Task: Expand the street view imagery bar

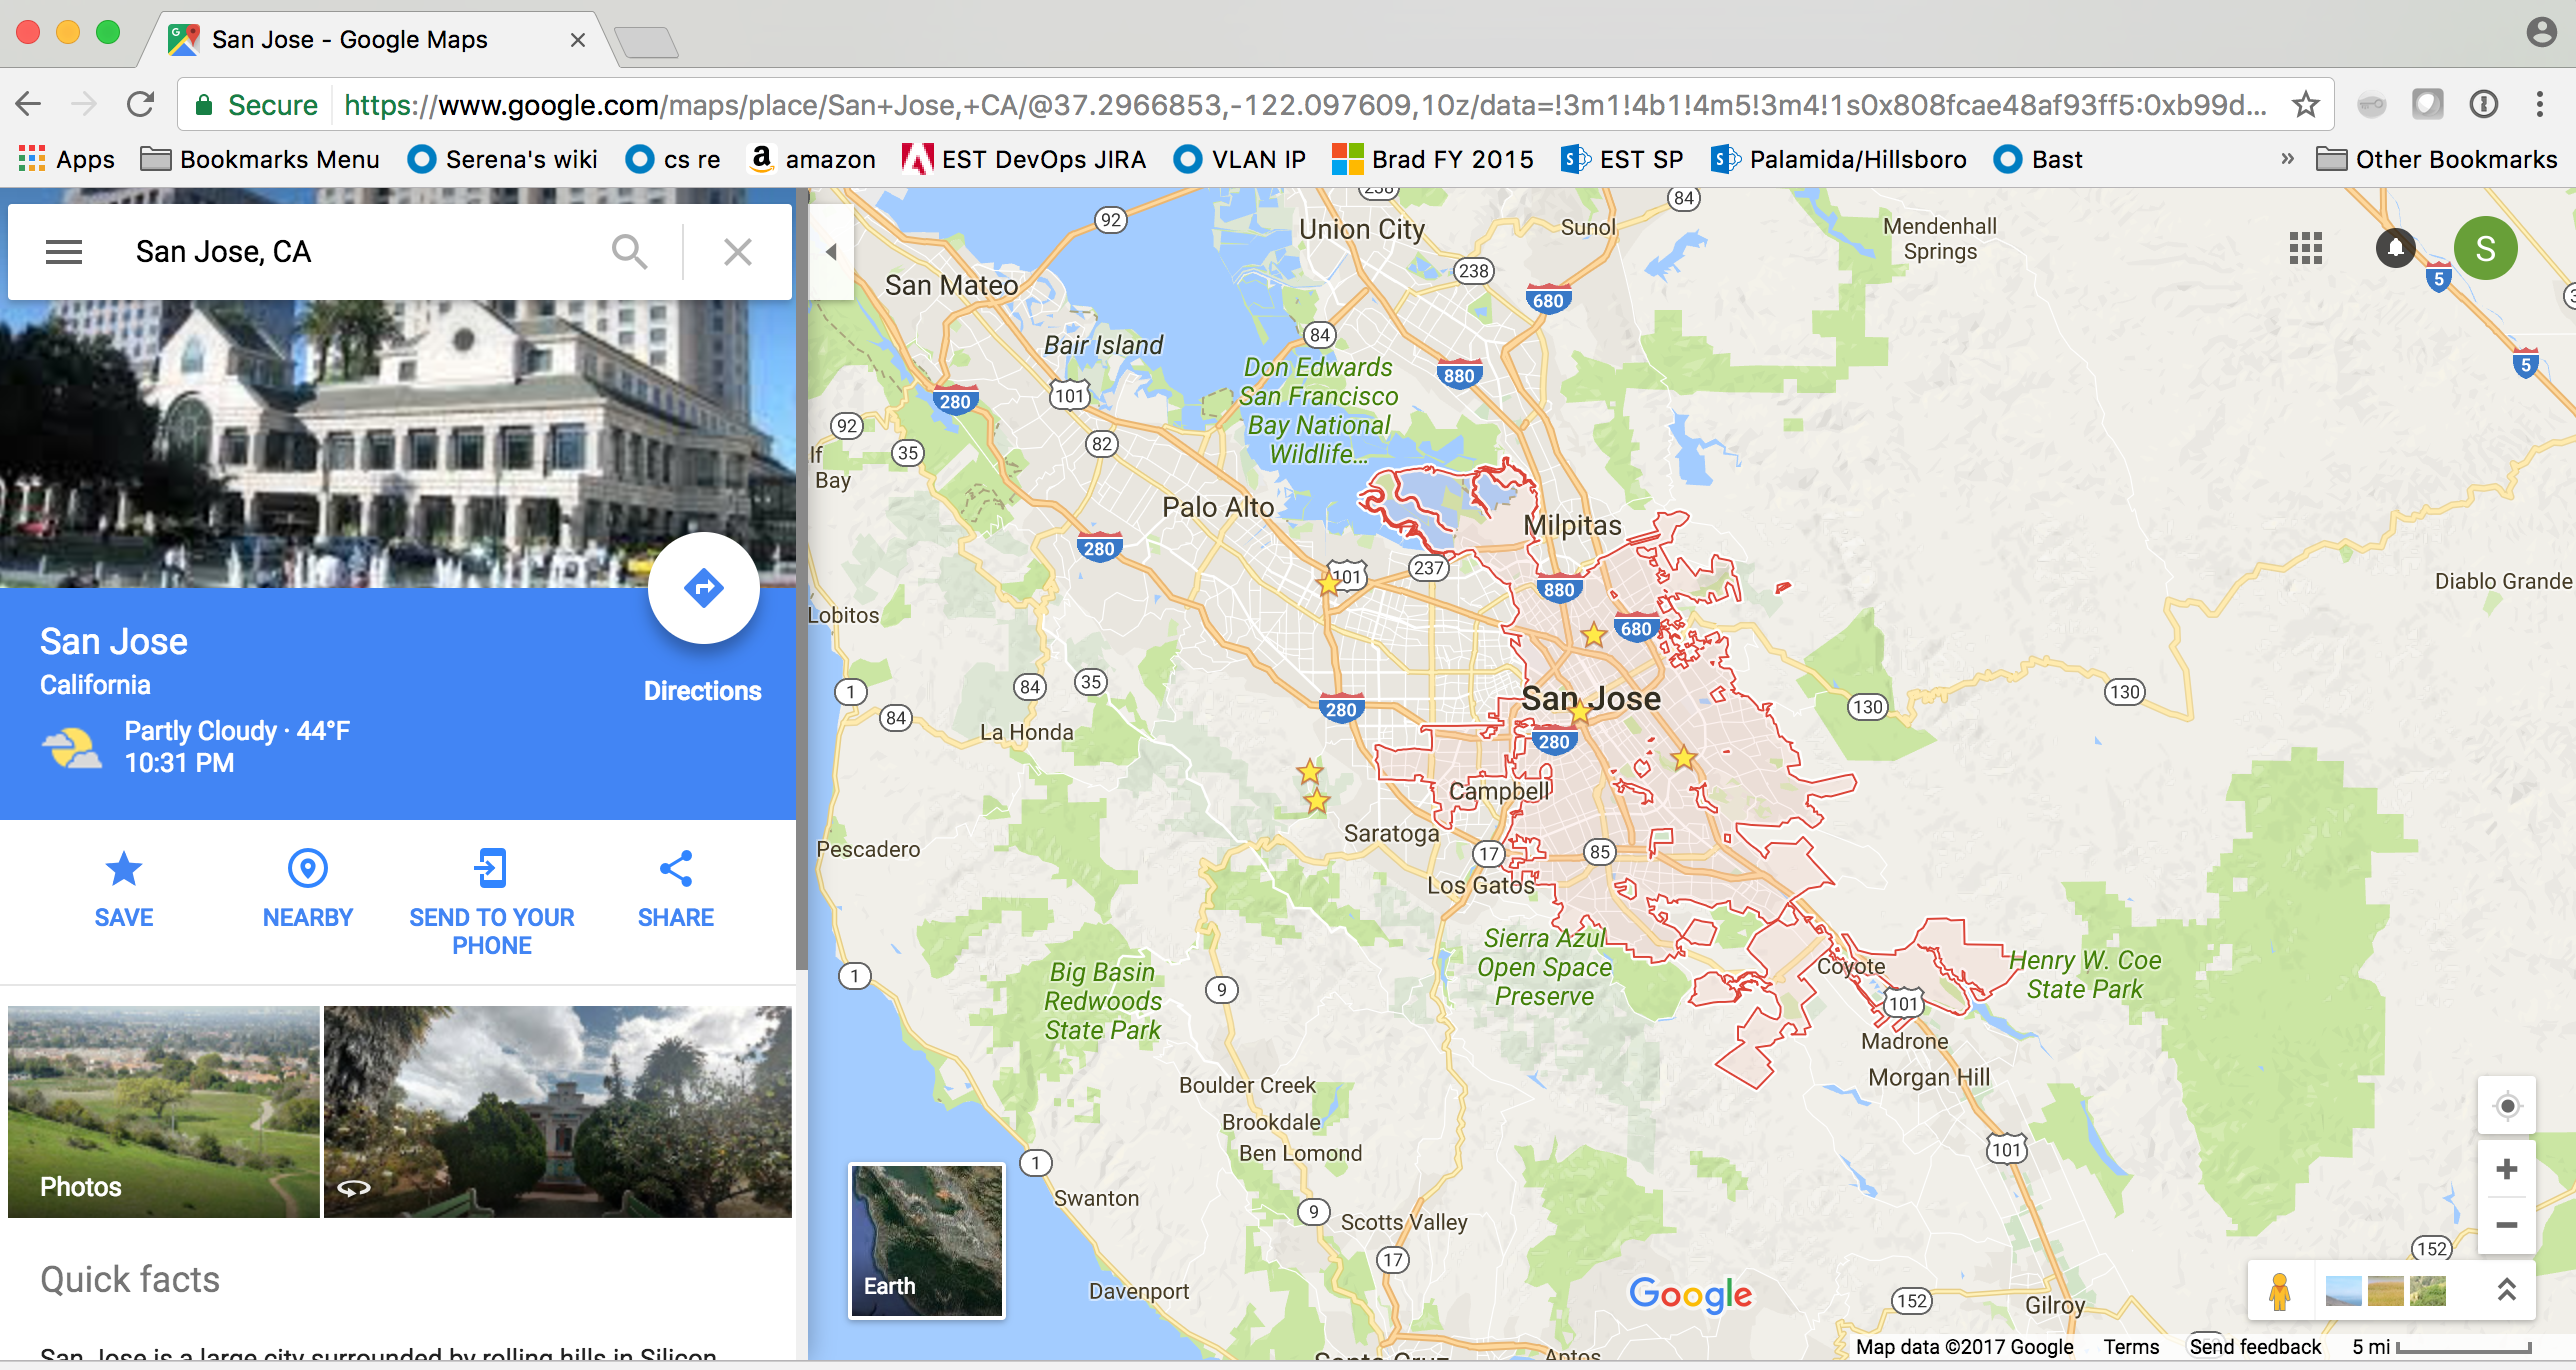Action: [2507, 1290]
